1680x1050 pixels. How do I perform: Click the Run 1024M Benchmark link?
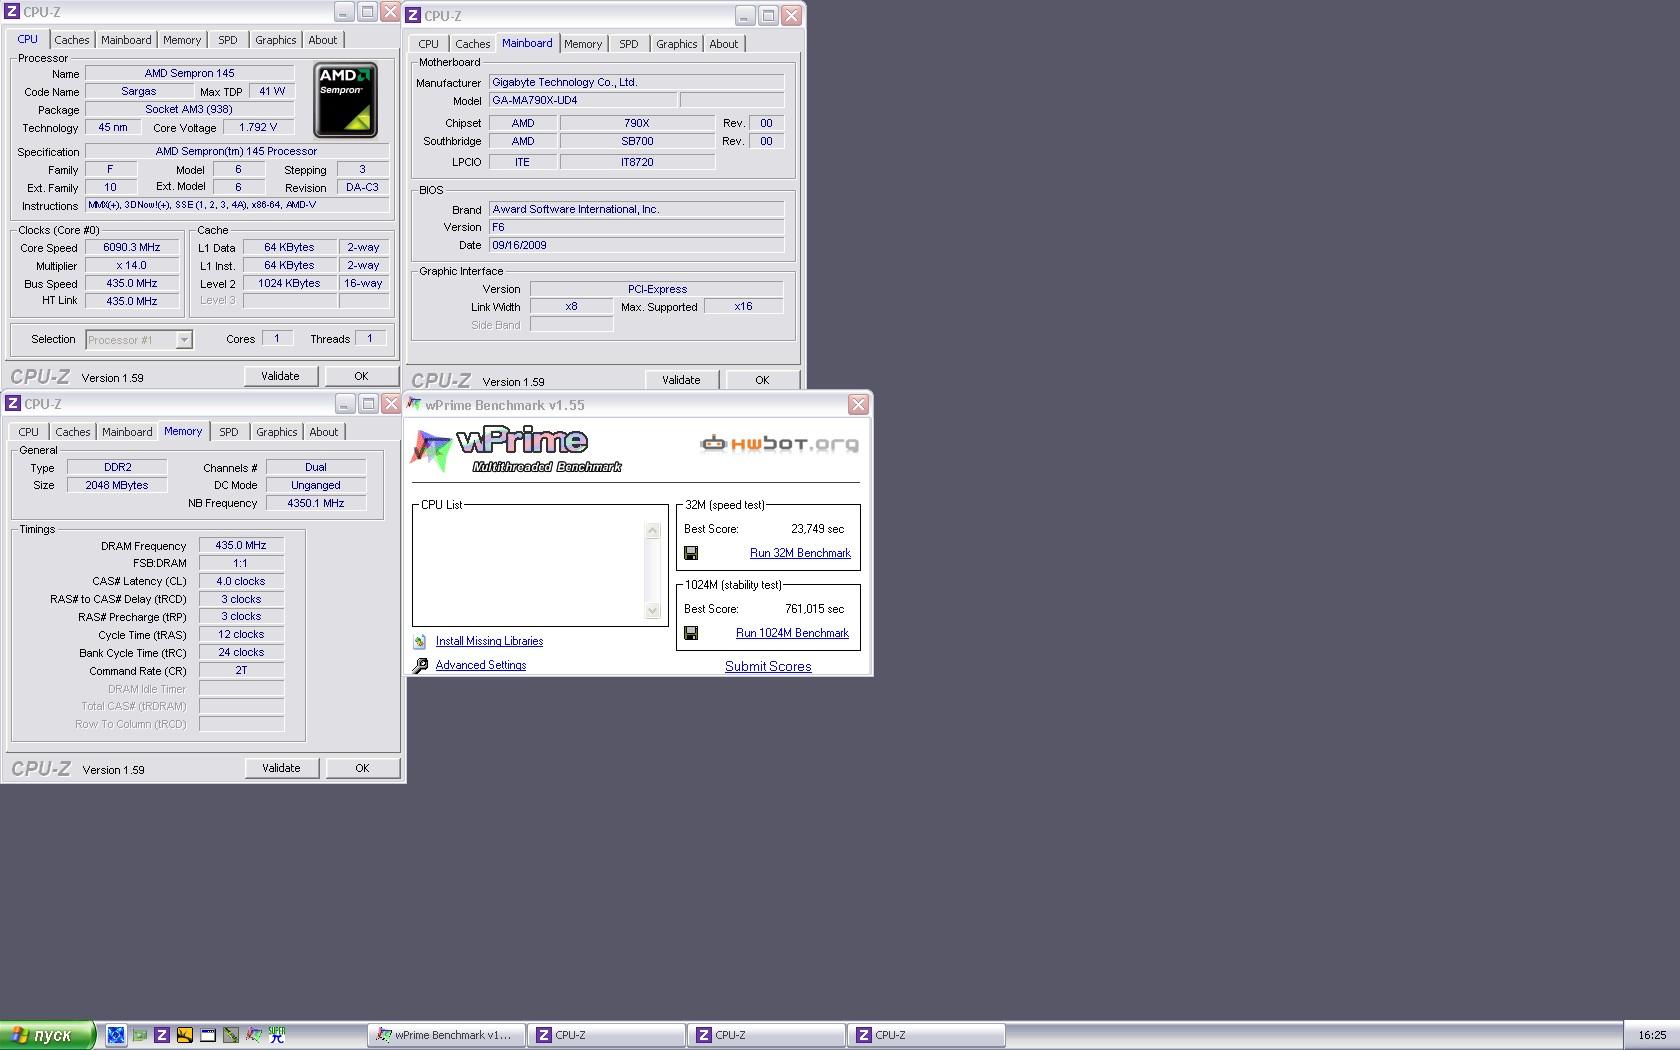pos(792,633)
